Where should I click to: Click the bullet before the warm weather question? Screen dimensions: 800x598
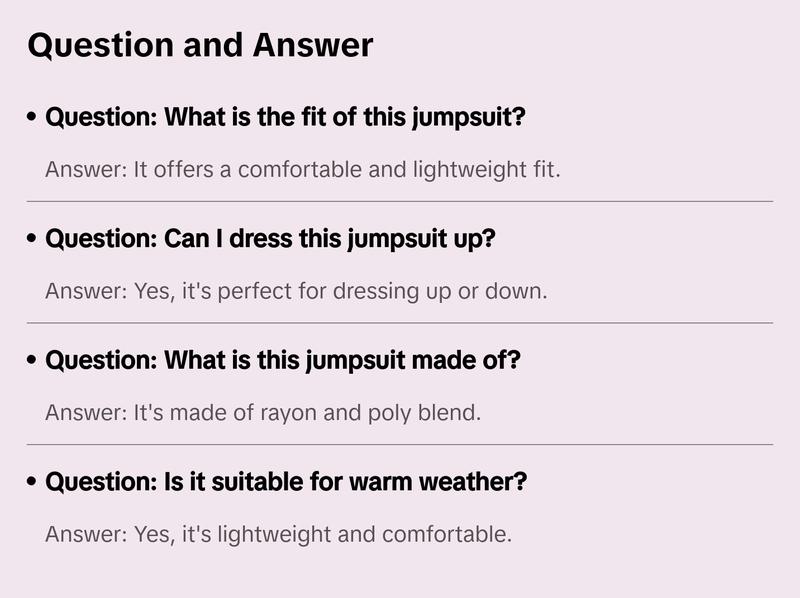click(x=33, y=483)
